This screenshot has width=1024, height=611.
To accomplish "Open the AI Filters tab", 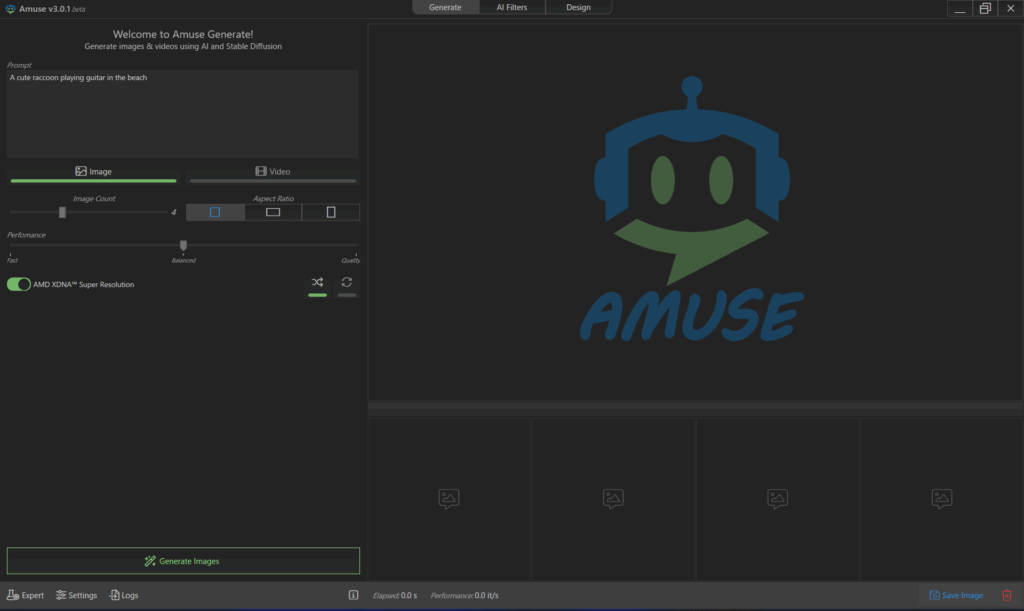I will [x=512, y=7].
